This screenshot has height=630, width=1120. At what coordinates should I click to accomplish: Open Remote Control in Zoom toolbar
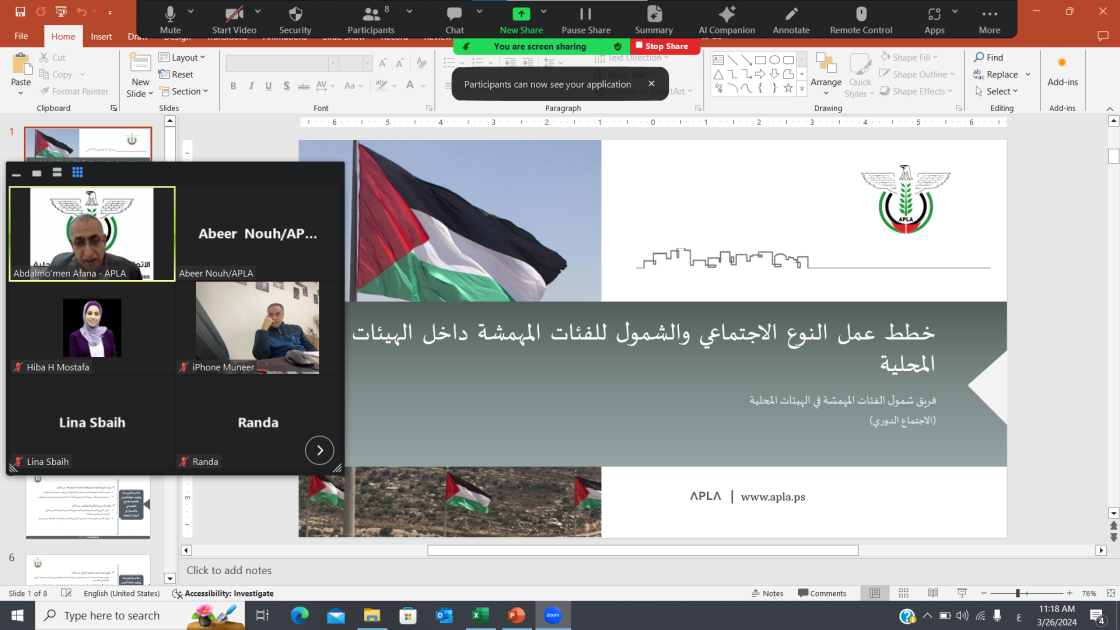[861, 14]
